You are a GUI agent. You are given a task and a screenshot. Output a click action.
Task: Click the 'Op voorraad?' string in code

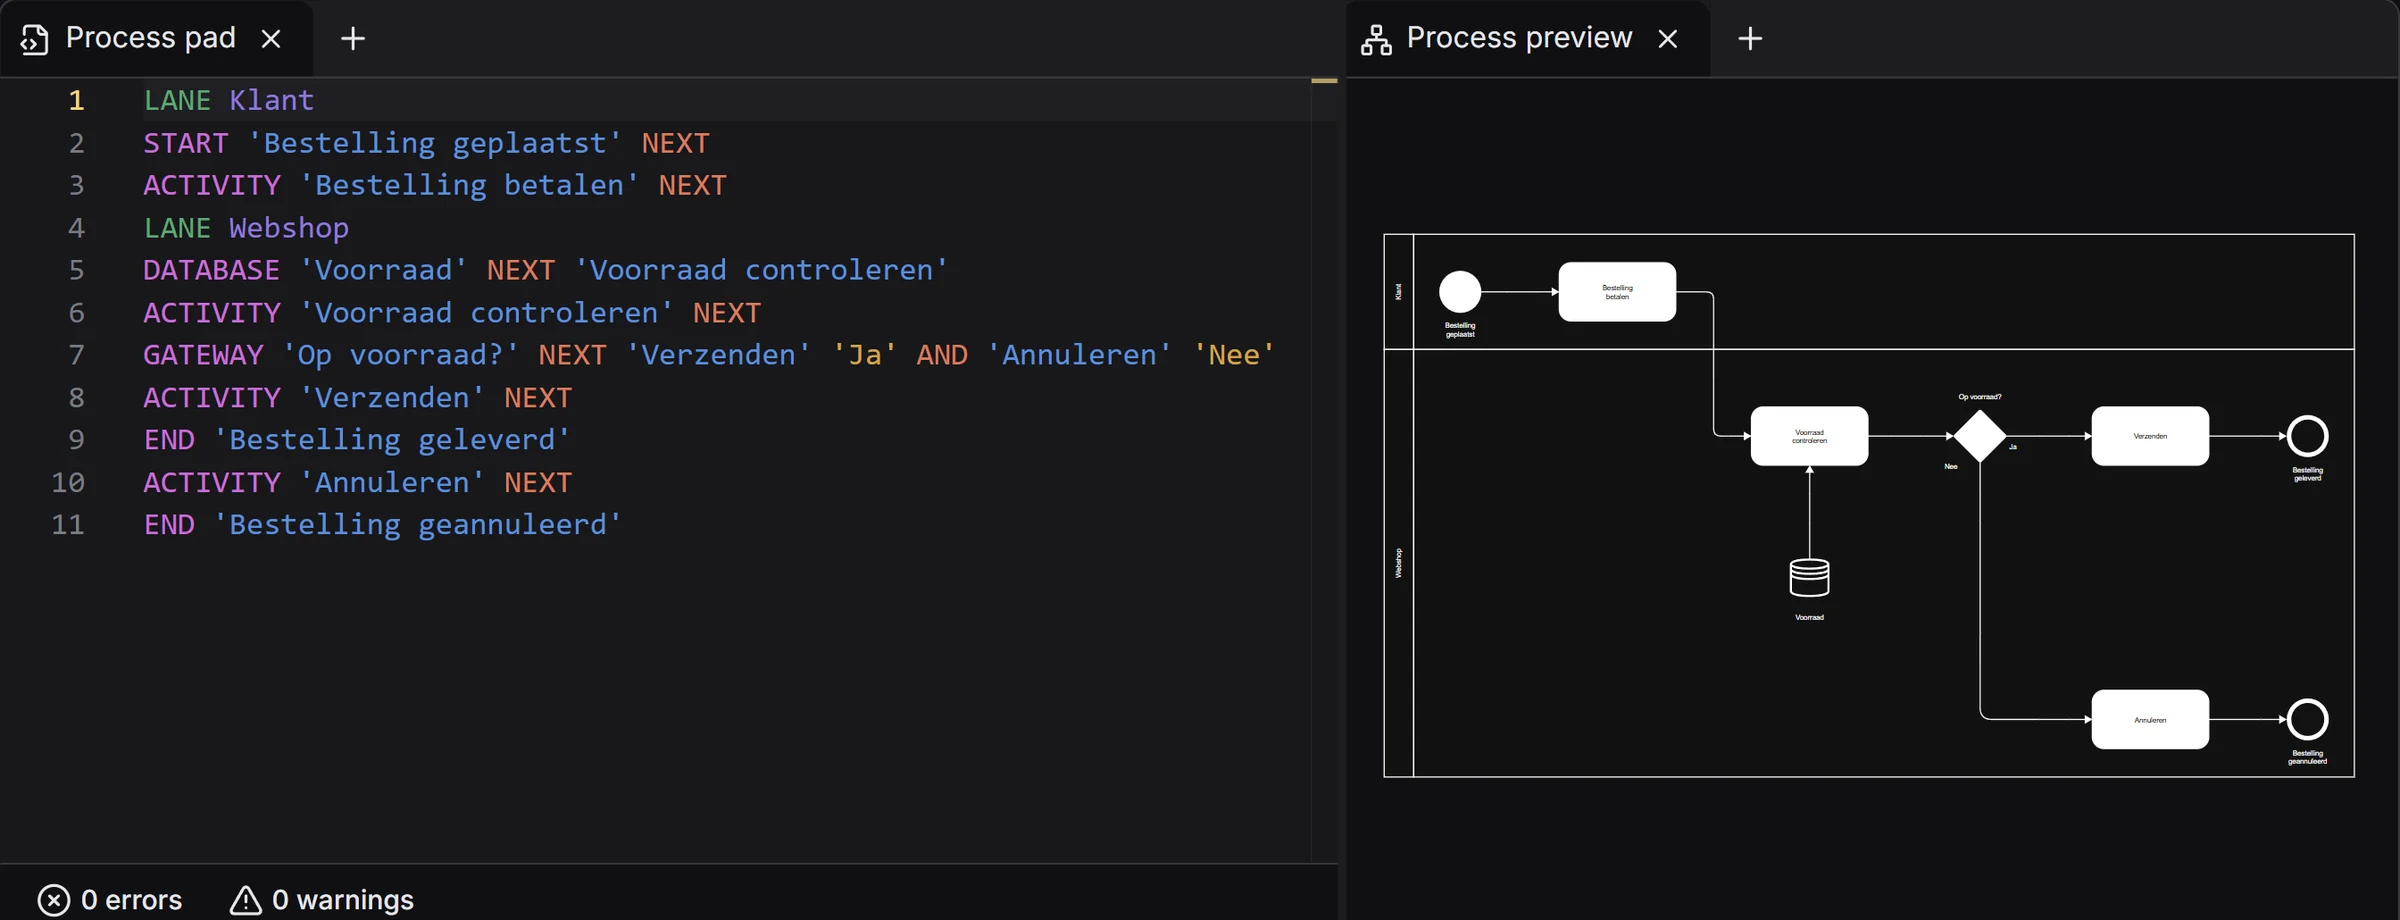(x=401, y=355)
